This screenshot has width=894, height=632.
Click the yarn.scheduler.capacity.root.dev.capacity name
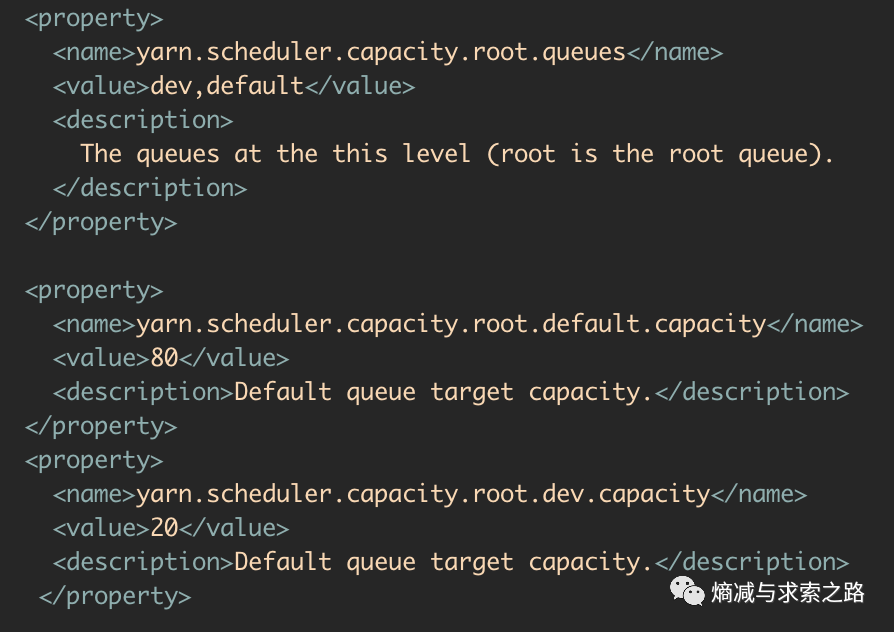[x=423, y=495]
